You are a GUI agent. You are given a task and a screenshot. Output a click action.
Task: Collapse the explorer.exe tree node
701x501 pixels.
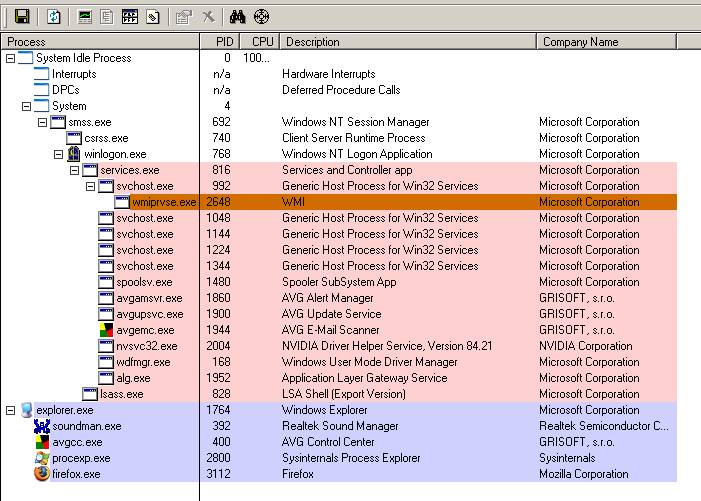(x=10, y=410)
